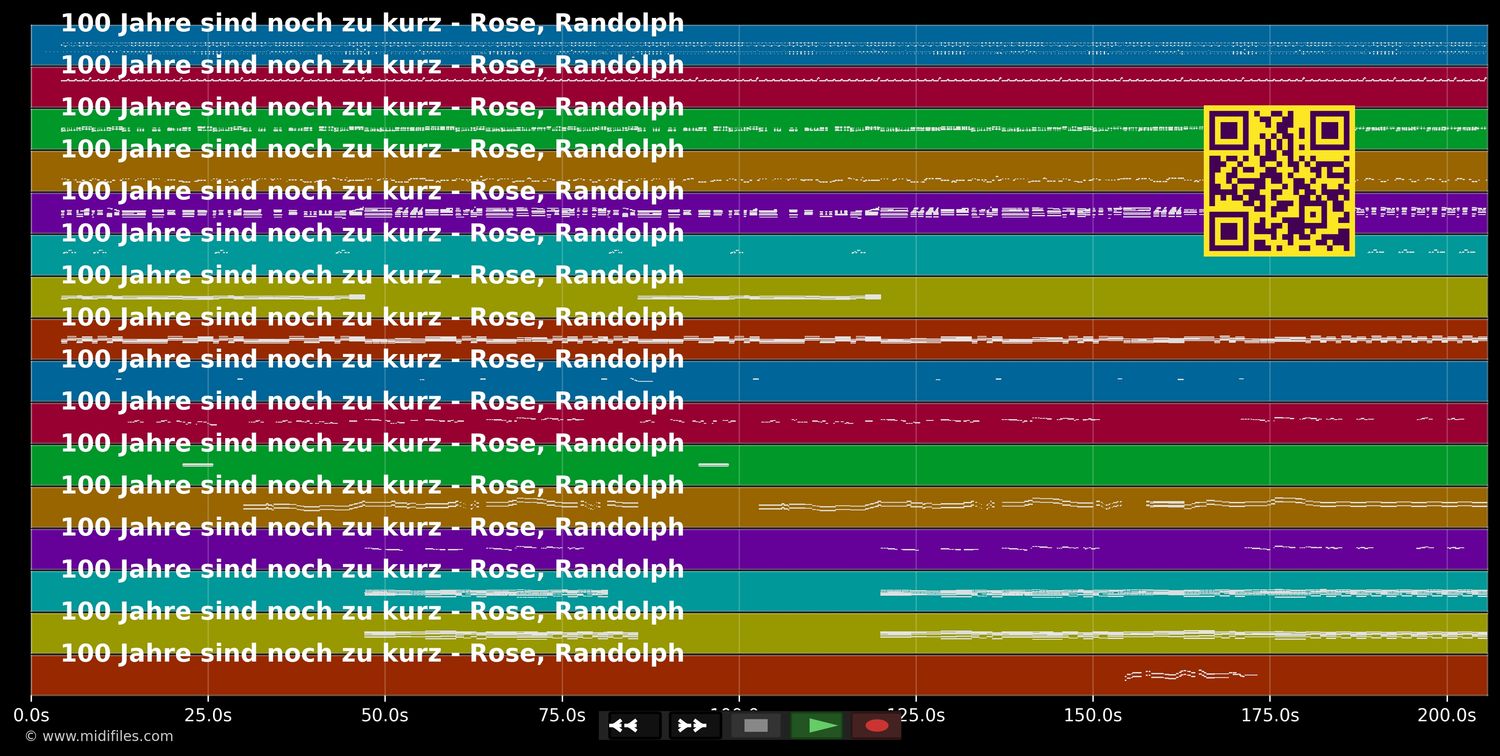This screenshot has width=1500, height=756.
Task: Click the 25.0s timeline label
Action: [x=208, y=715]
